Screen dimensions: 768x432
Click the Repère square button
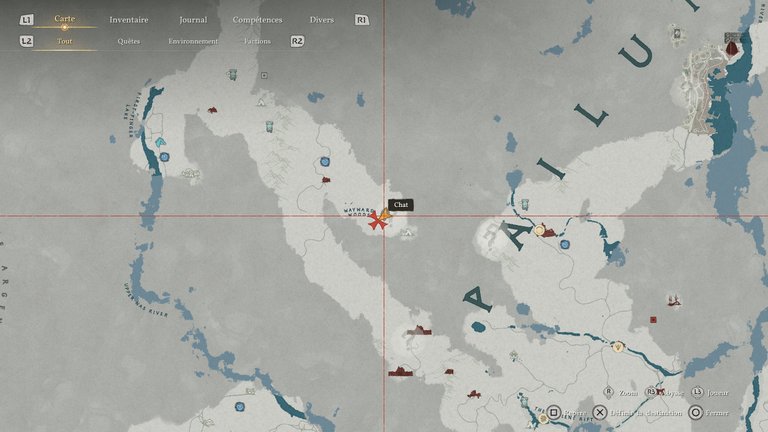553,412
